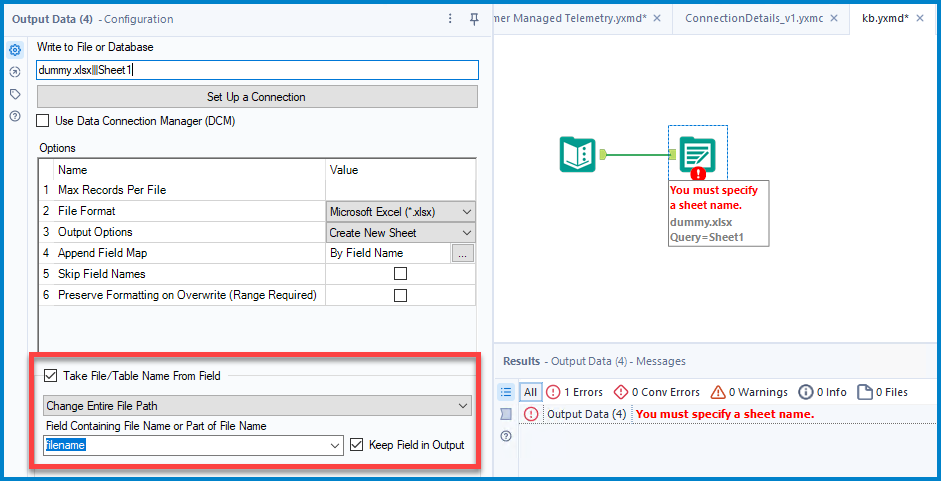Expand the Output Options dropdown

click(401, 232)
